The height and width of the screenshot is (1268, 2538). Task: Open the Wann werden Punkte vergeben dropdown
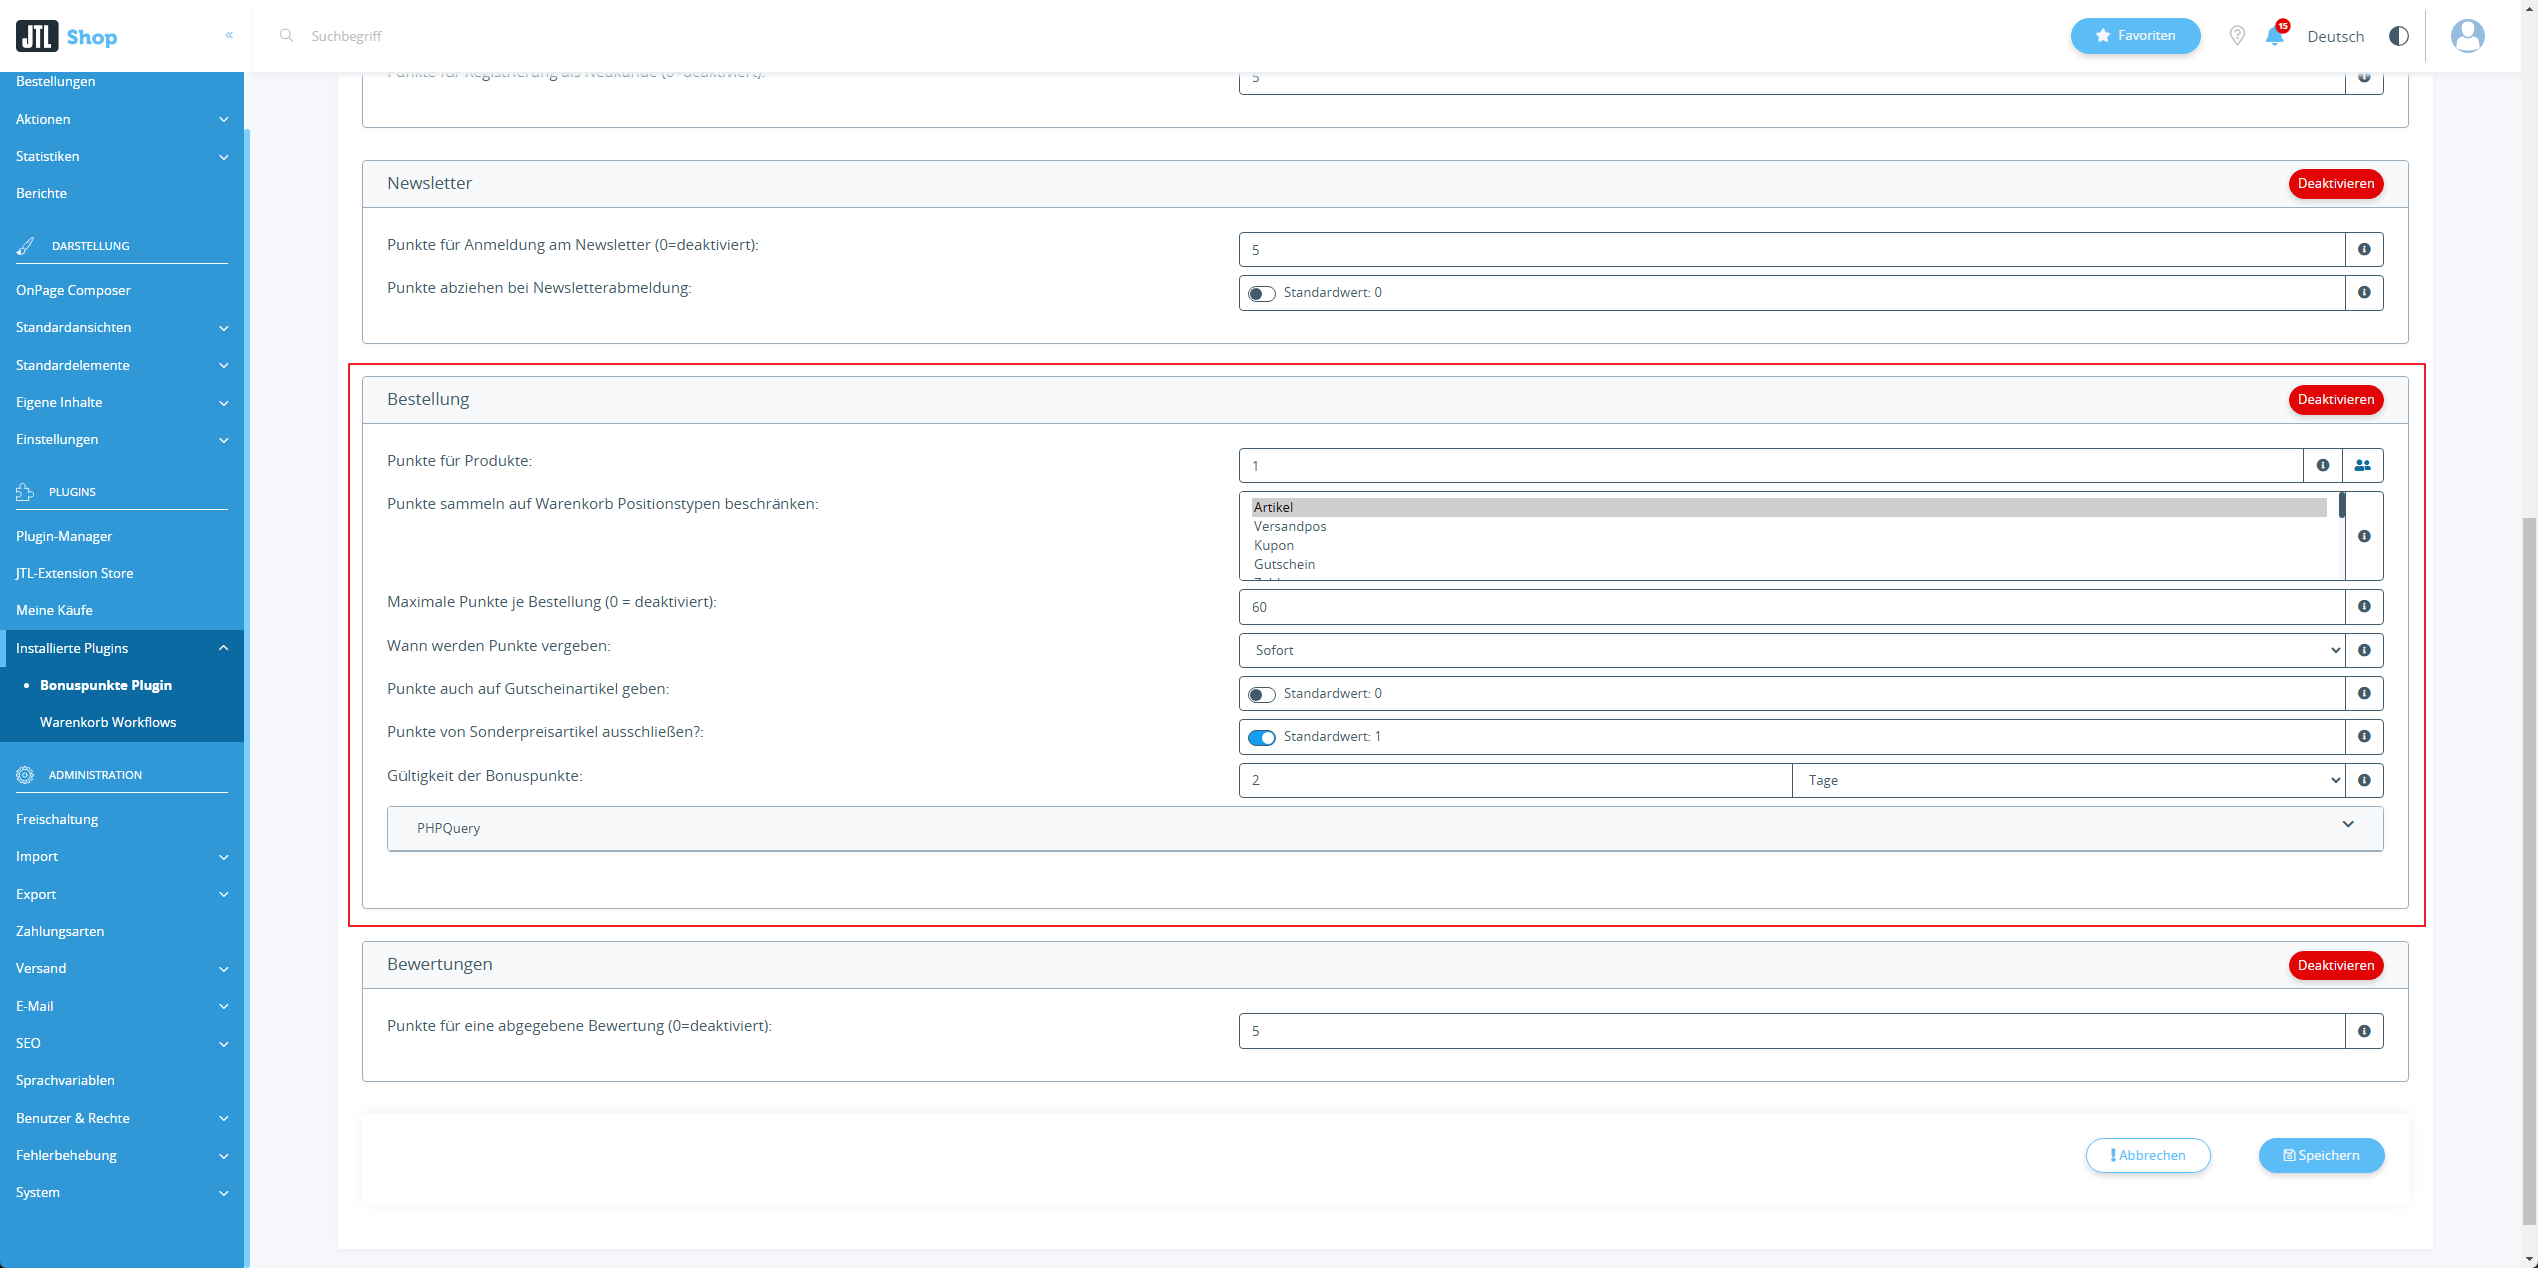pos(1792,650)
